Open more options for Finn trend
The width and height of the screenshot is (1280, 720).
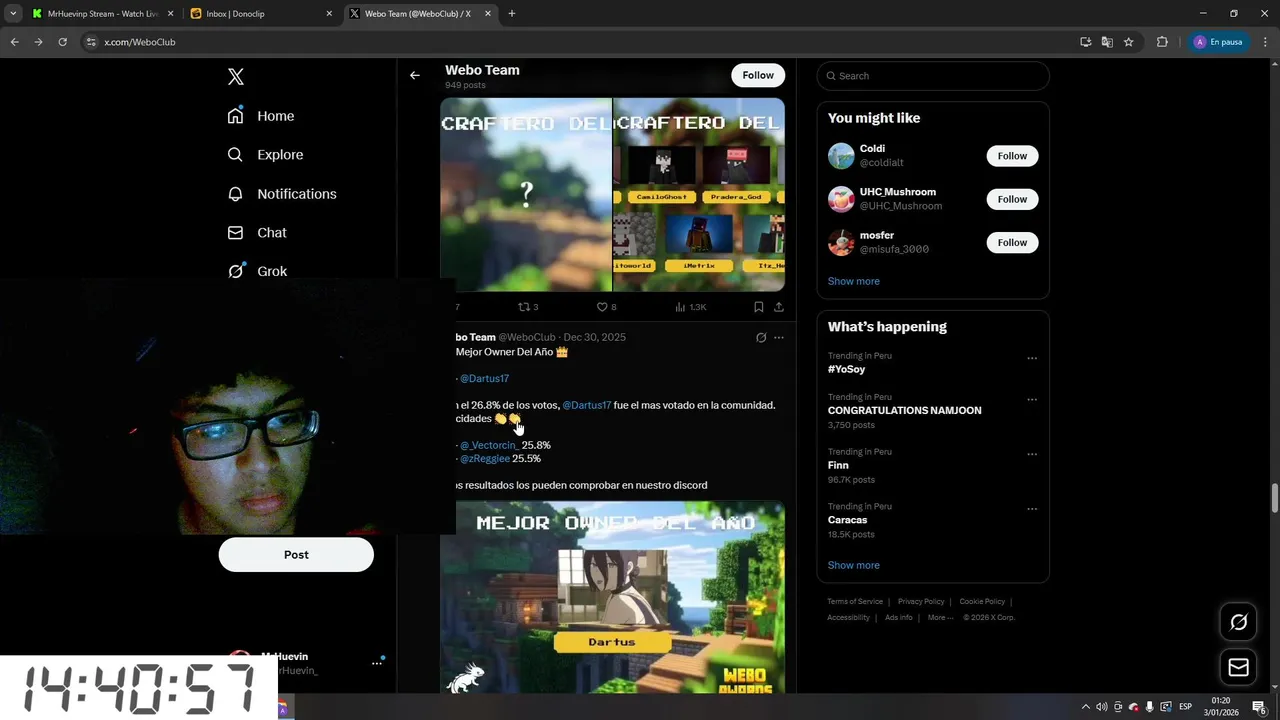click(x=1032, y=454)
